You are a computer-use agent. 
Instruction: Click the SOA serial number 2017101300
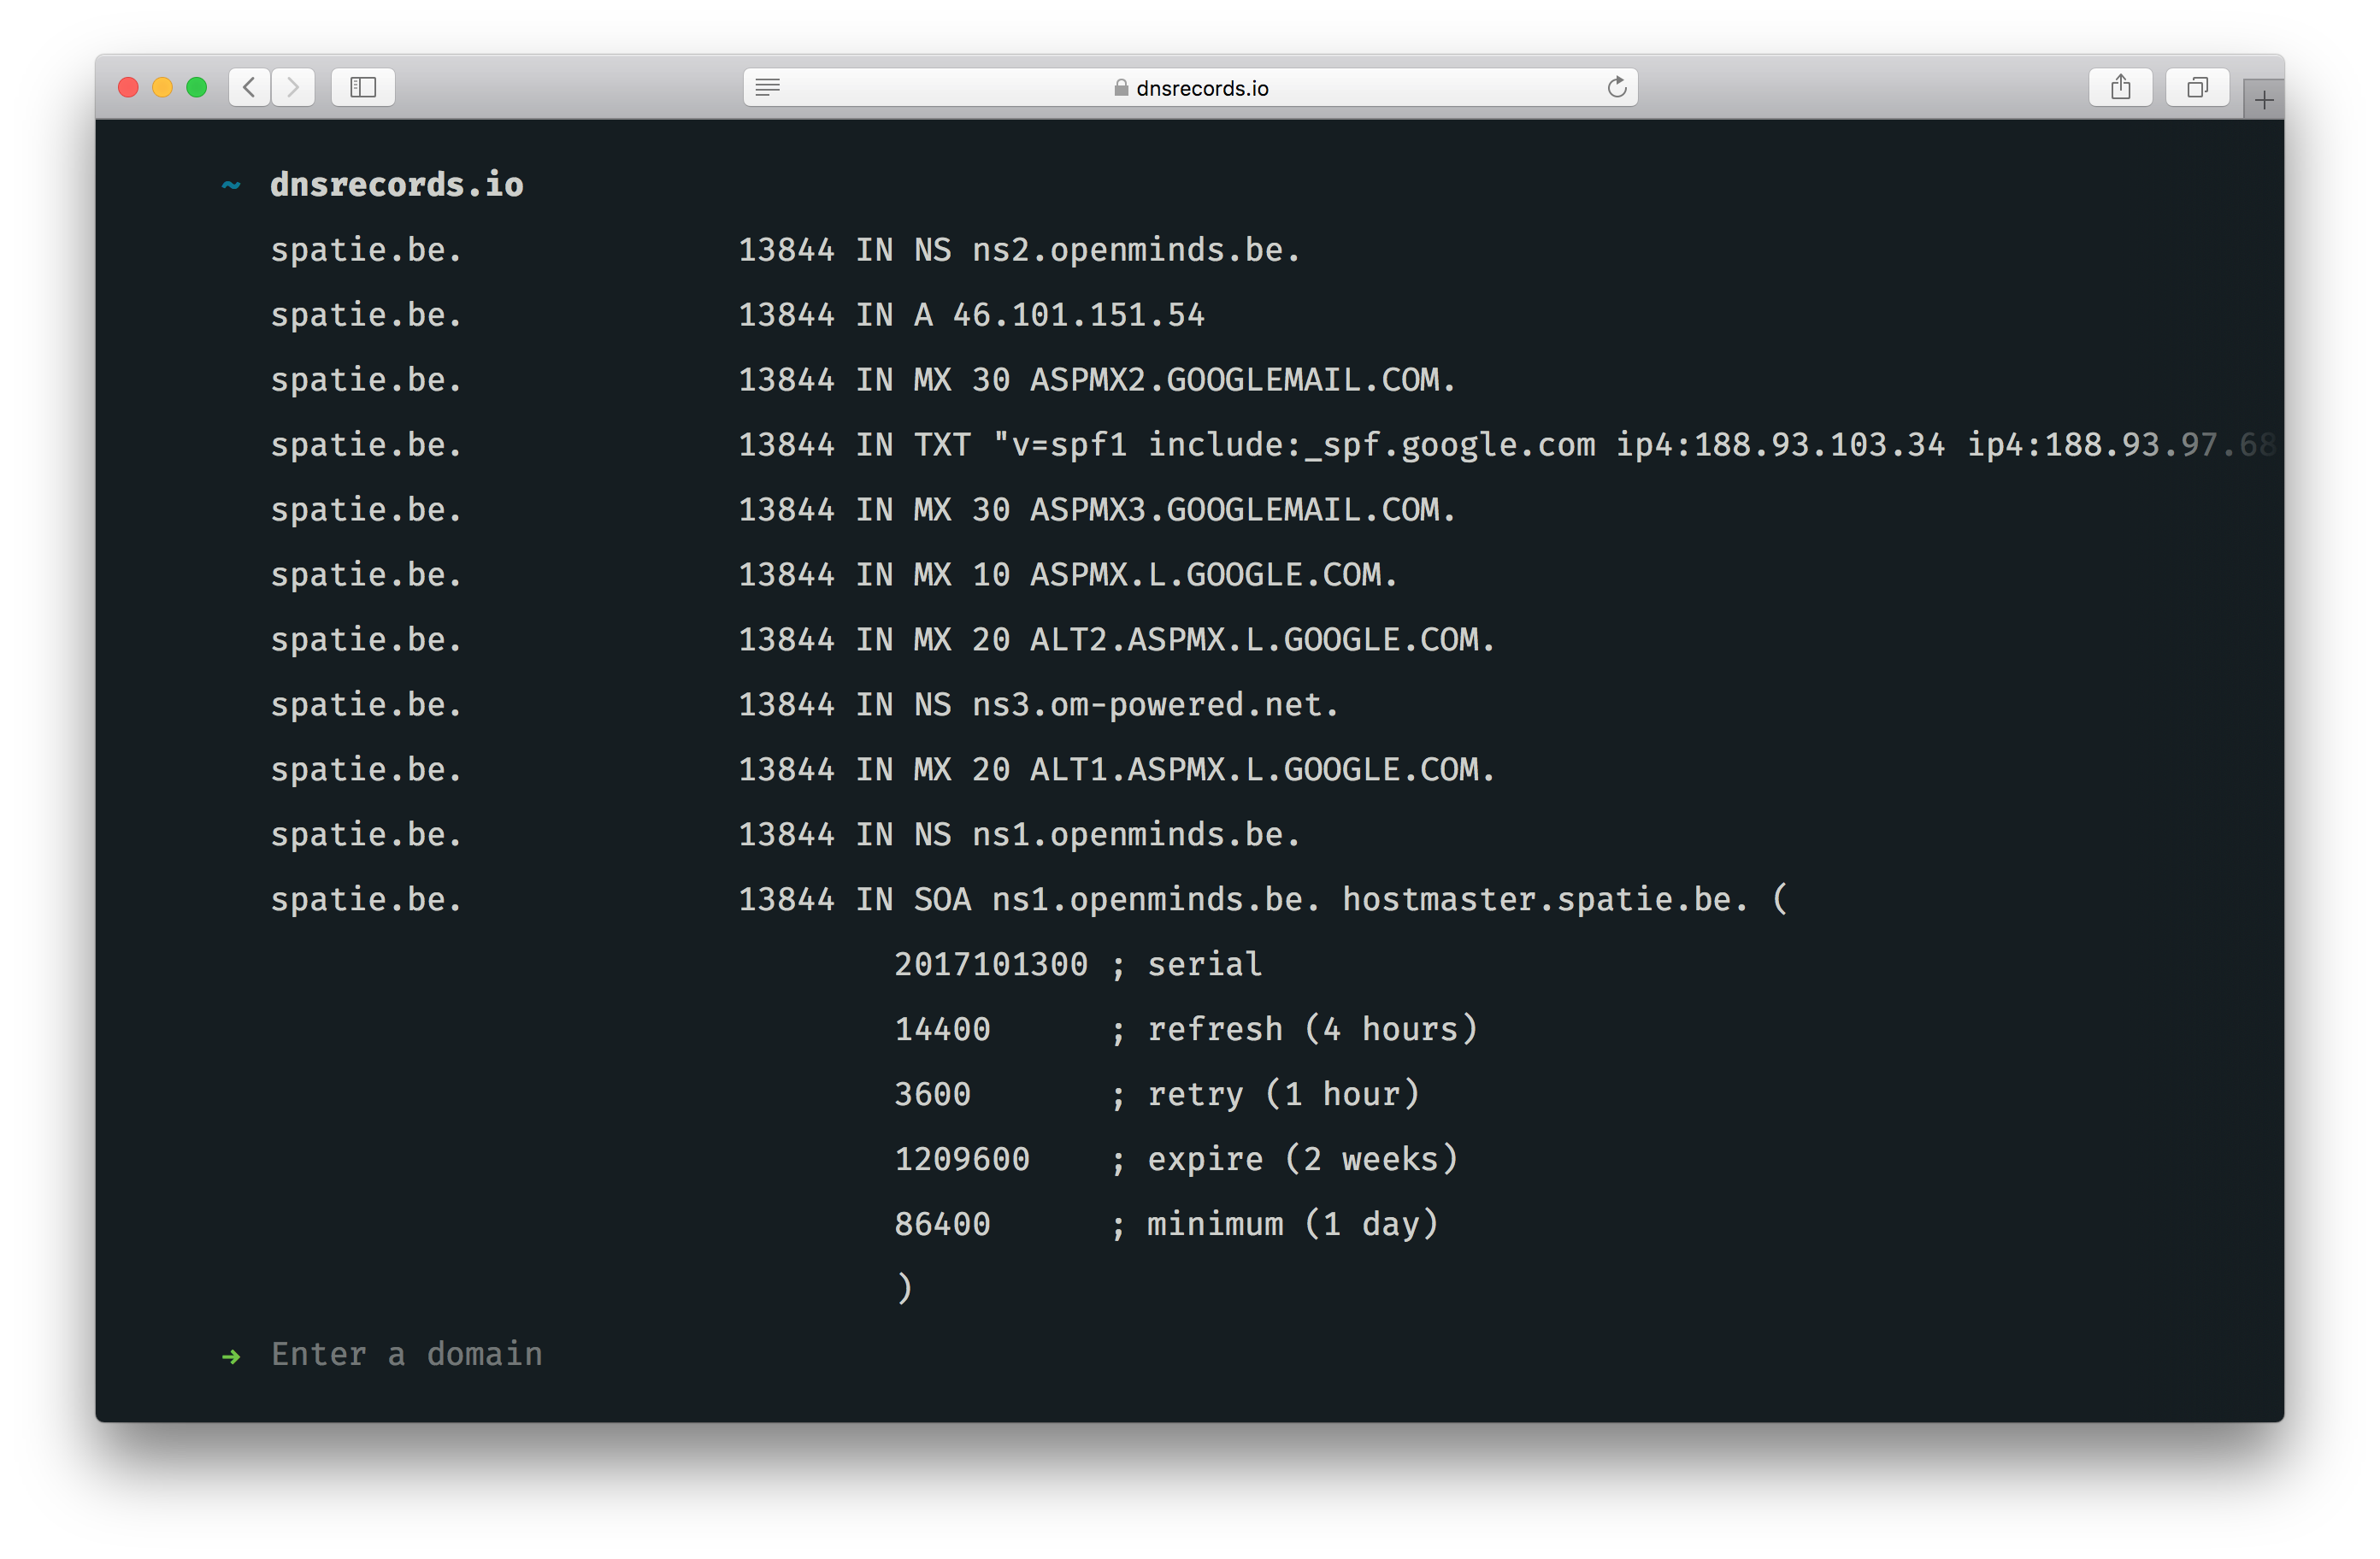point(990,964)
